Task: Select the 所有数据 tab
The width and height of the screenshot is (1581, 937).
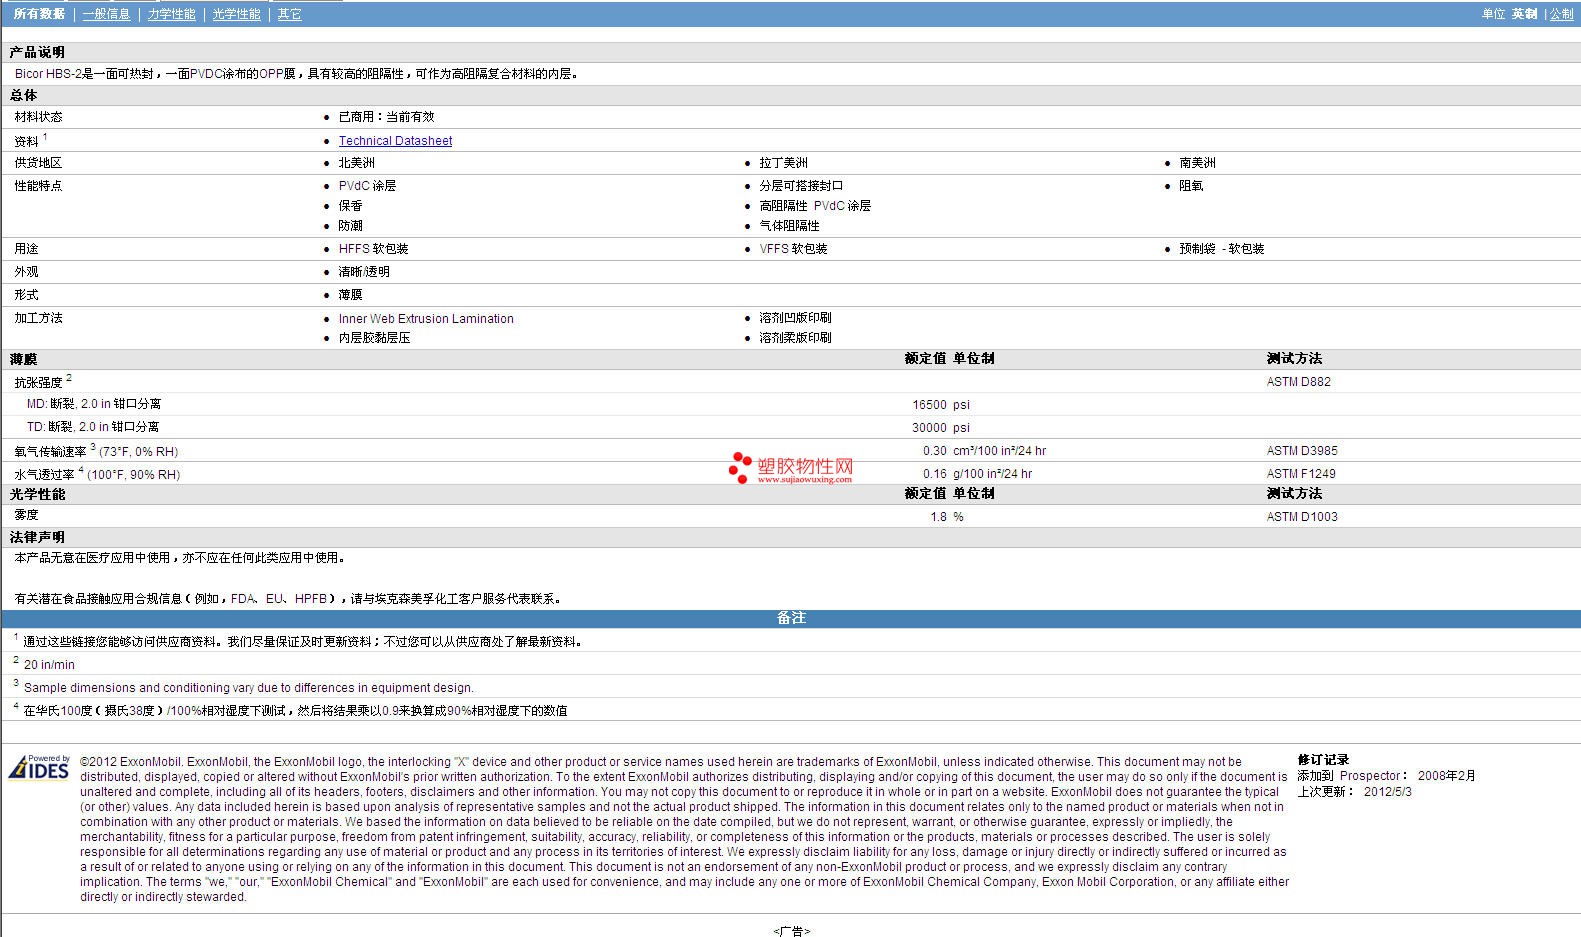Action: point(39,14)
